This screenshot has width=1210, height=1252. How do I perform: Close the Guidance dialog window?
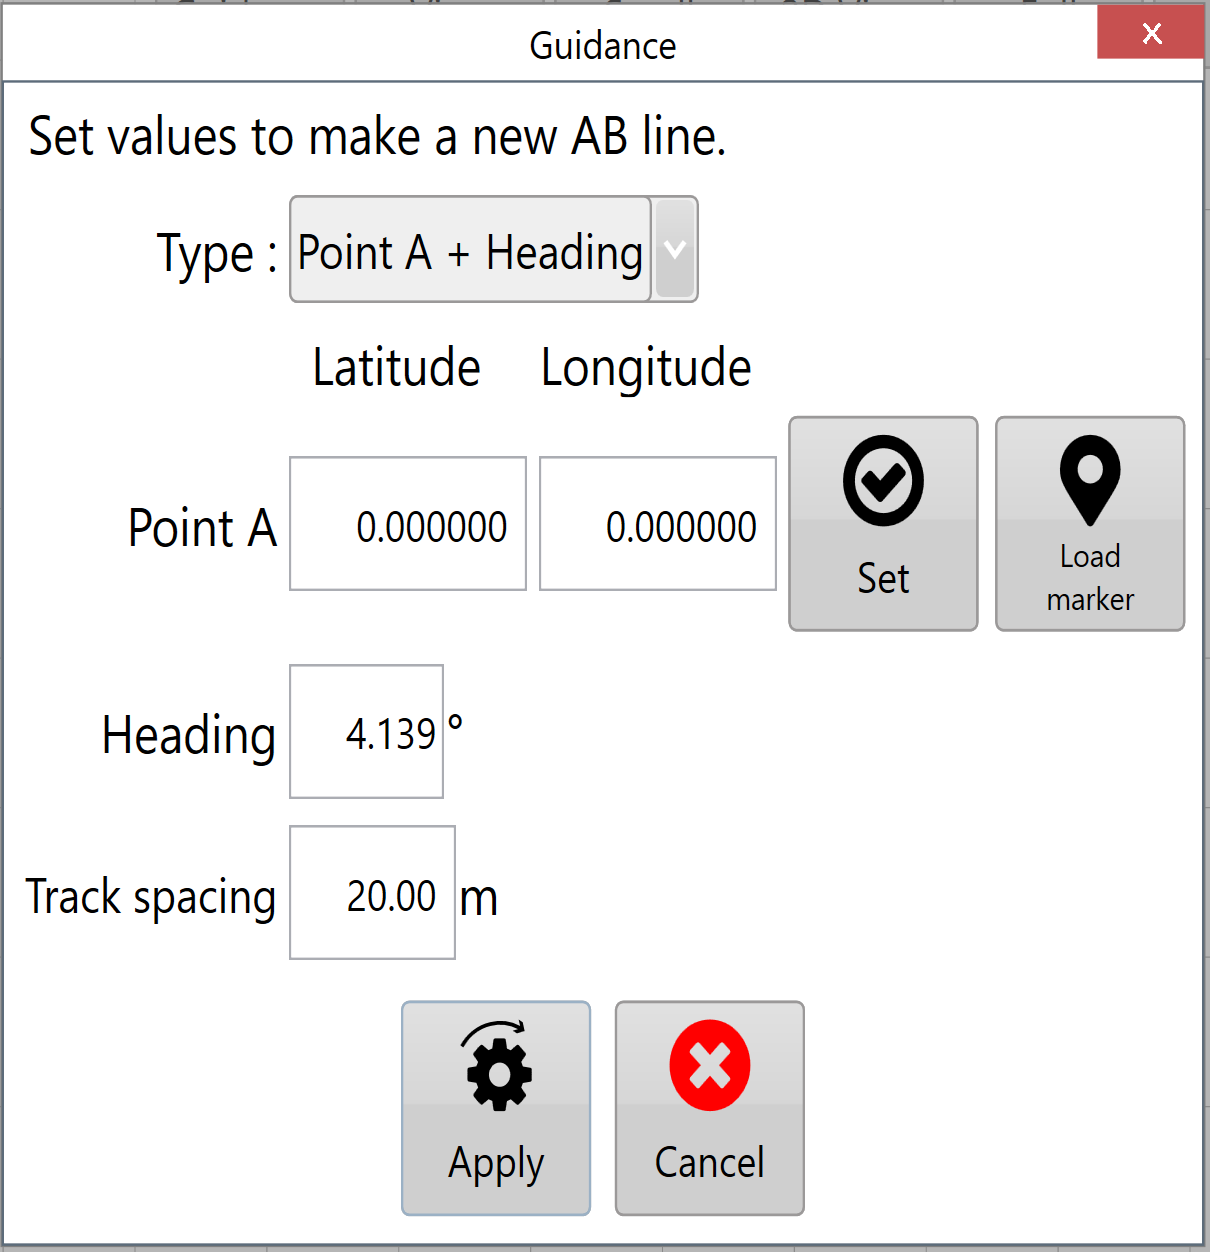(1151, 33)
